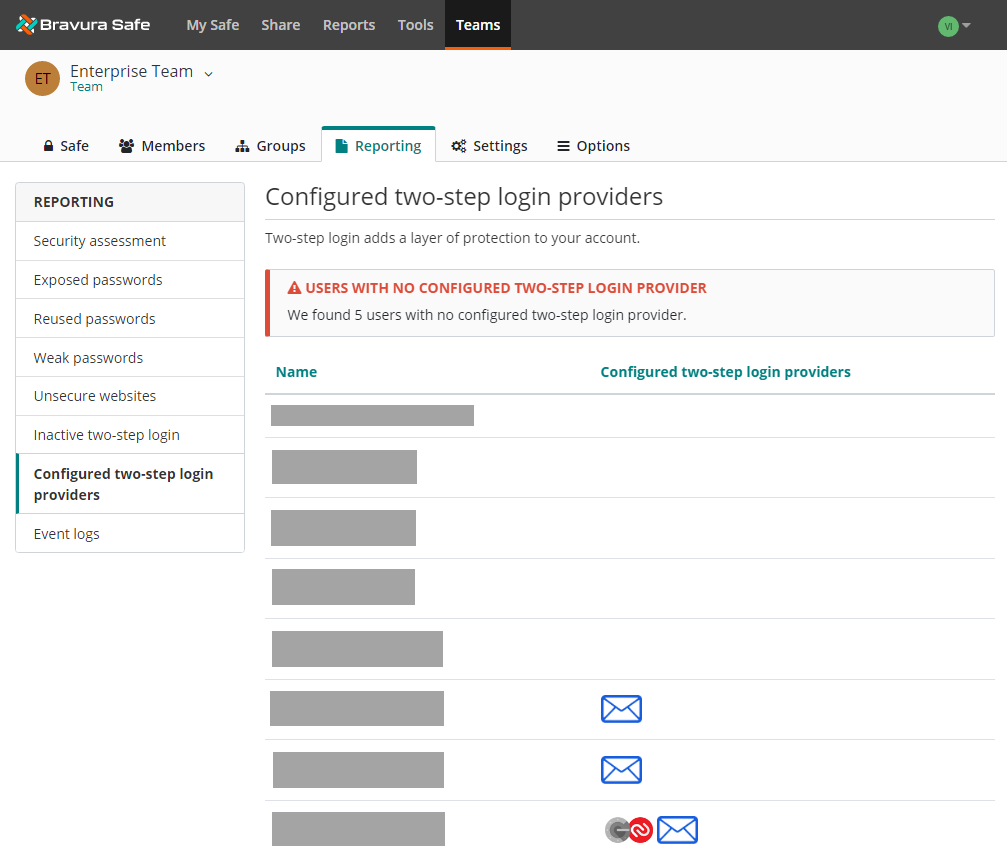Click the last redacted name in table

coord(358,829)
